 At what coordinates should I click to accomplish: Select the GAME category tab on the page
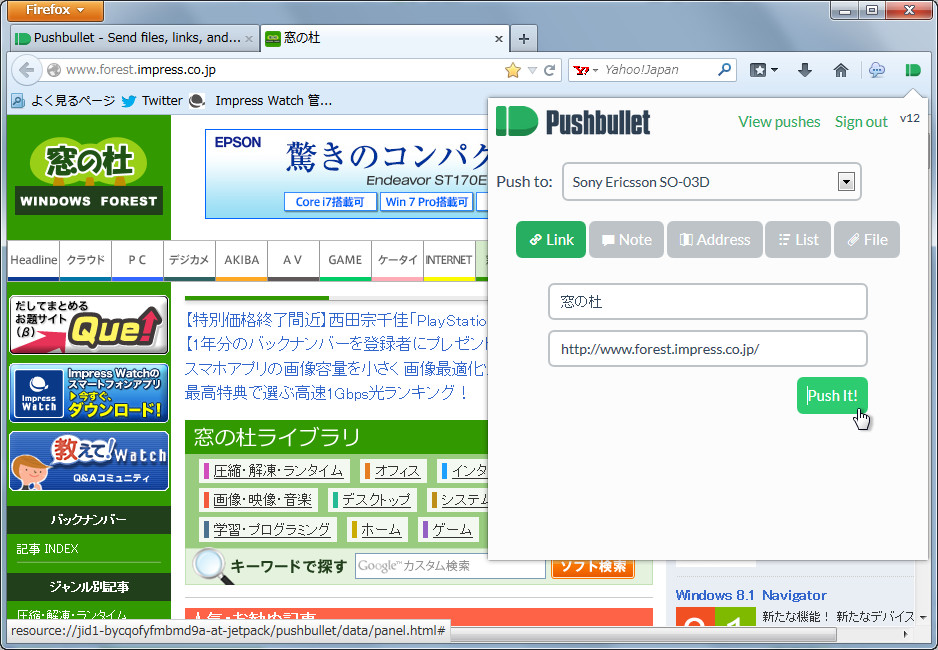tap(345, 260)
